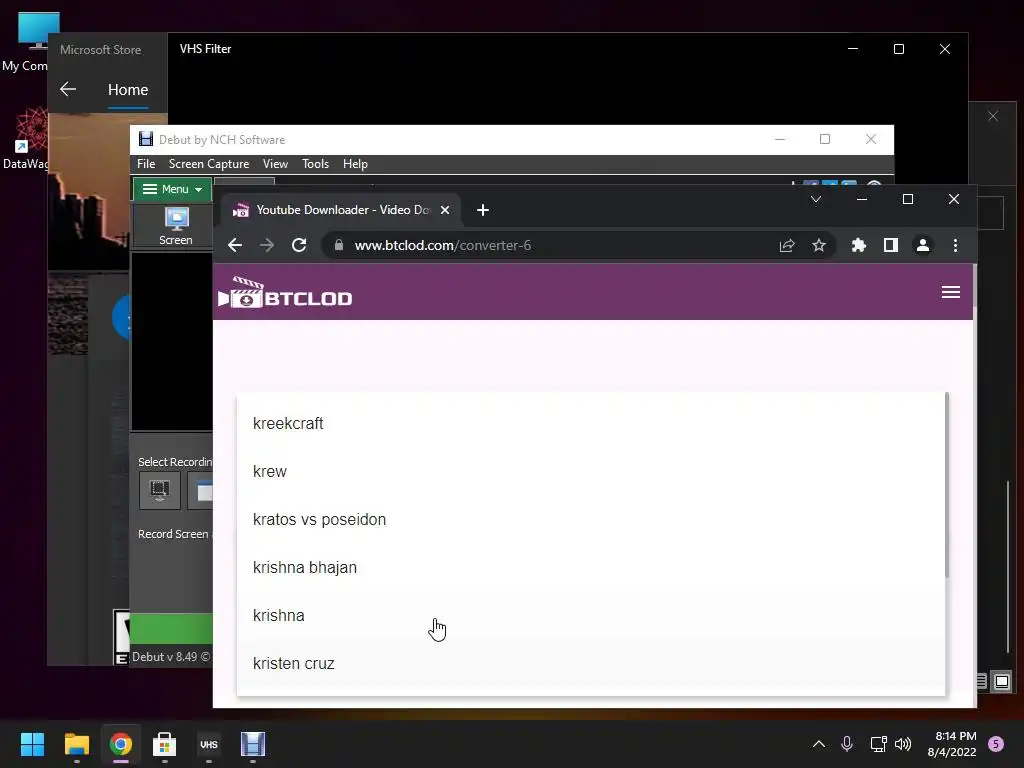The width and height of the screenshot is (1024, 768).
Task: Click the microphone tray icon
Action: pos(847,744)
